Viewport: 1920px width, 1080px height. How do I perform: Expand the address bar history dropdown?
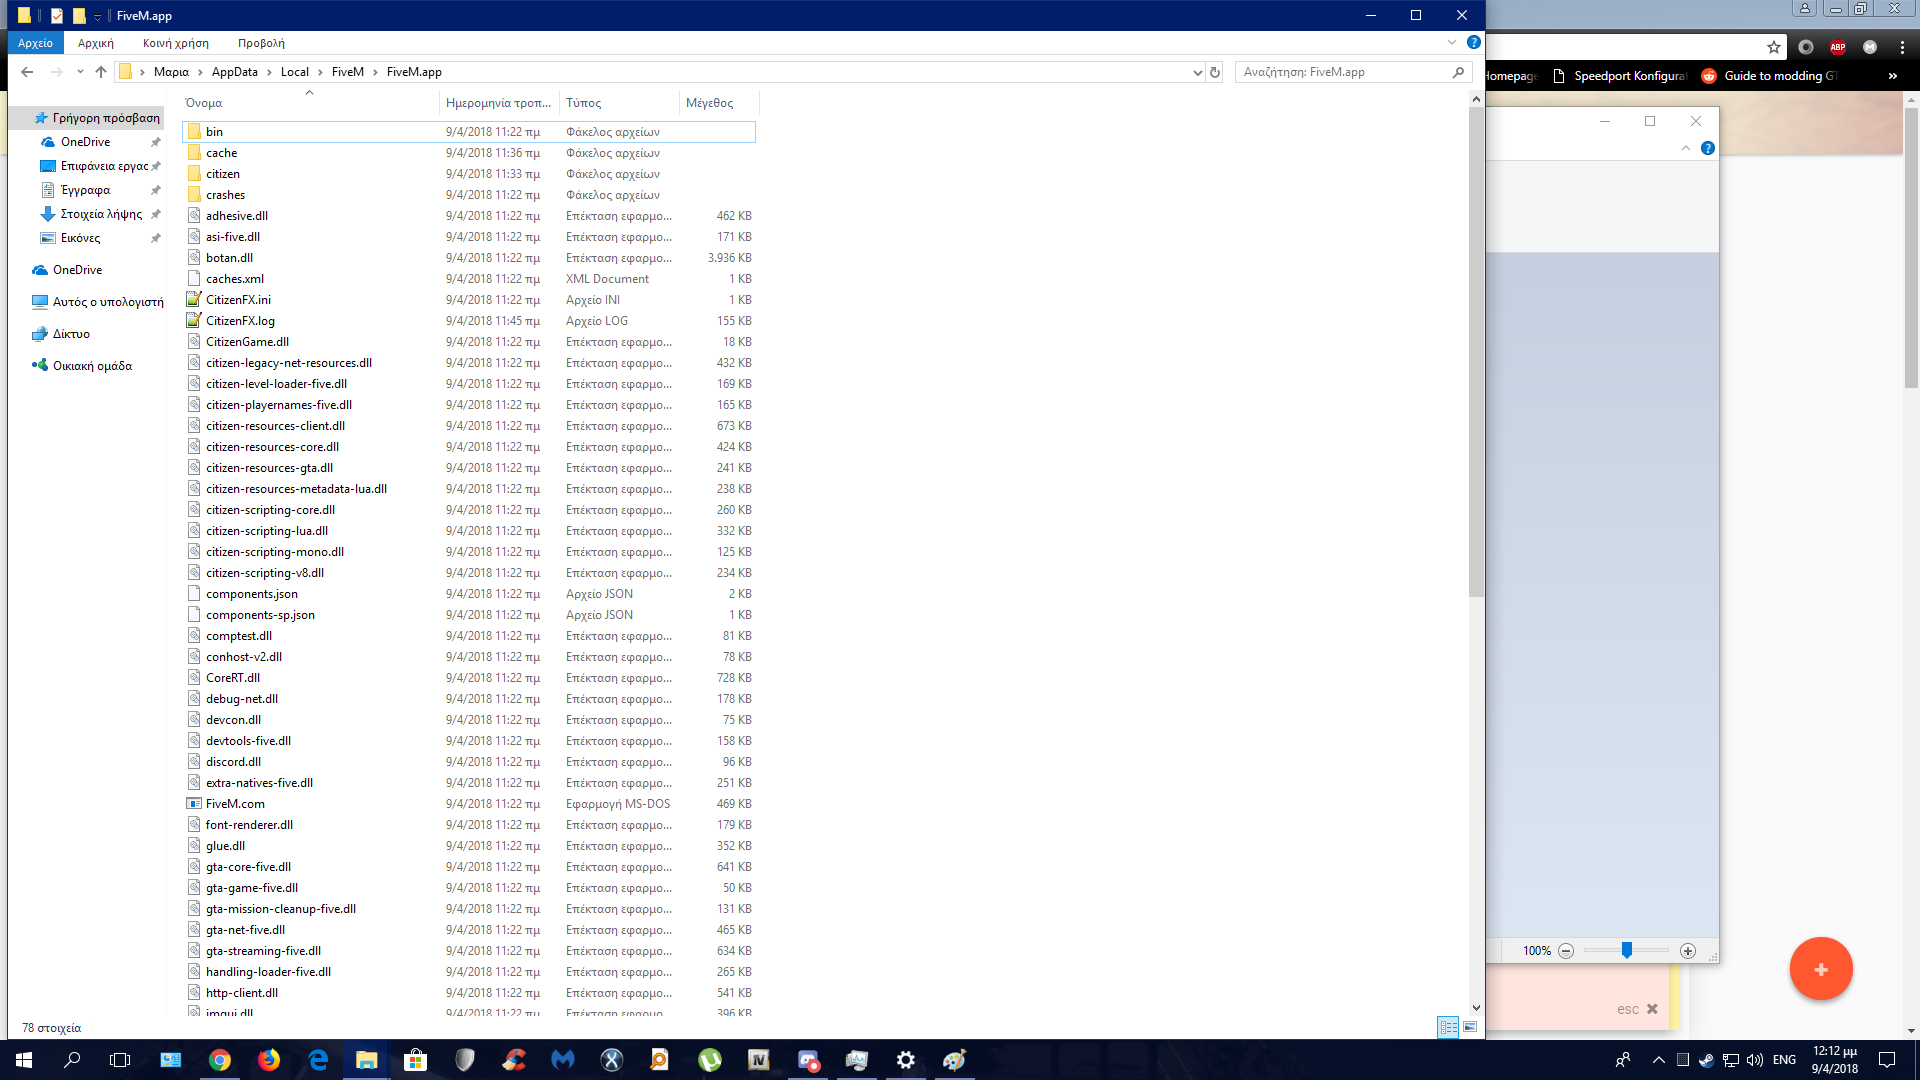pos(1197,72)
